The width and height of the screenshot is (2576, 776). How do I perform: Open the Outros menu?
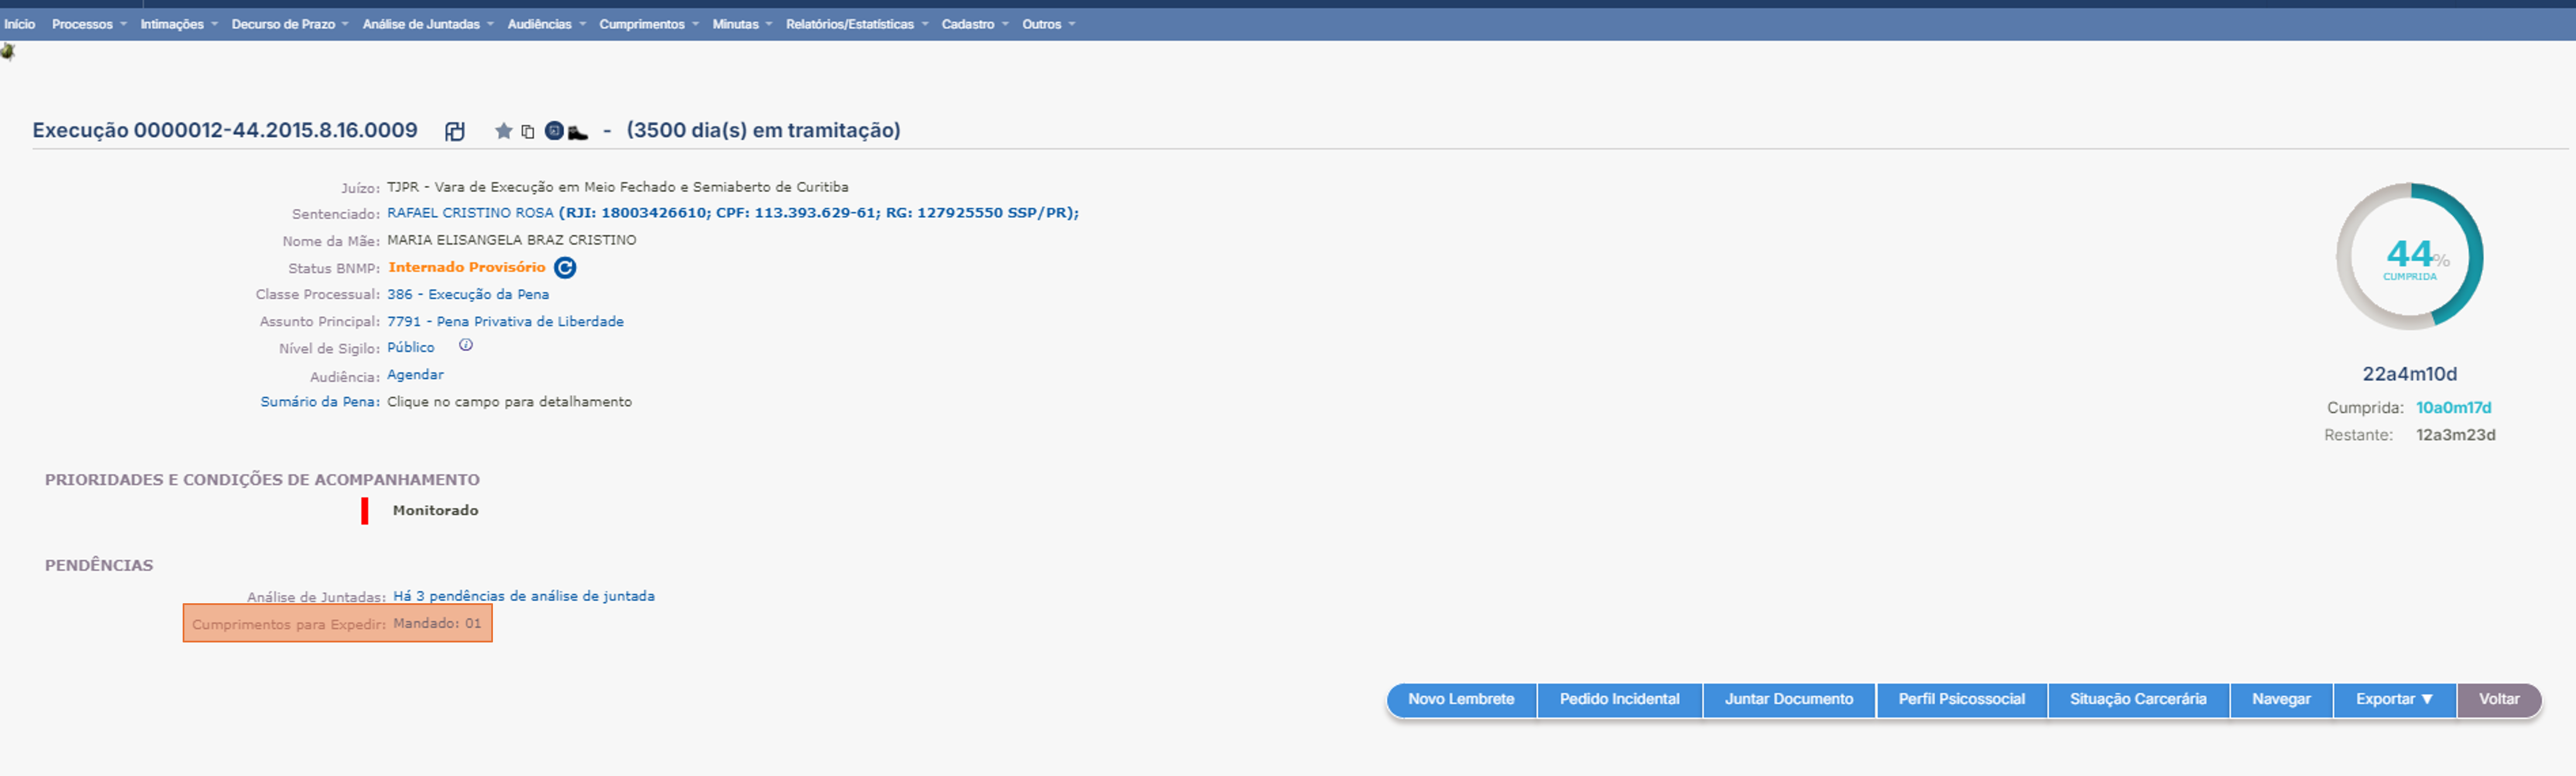(x=1048, y=24)
